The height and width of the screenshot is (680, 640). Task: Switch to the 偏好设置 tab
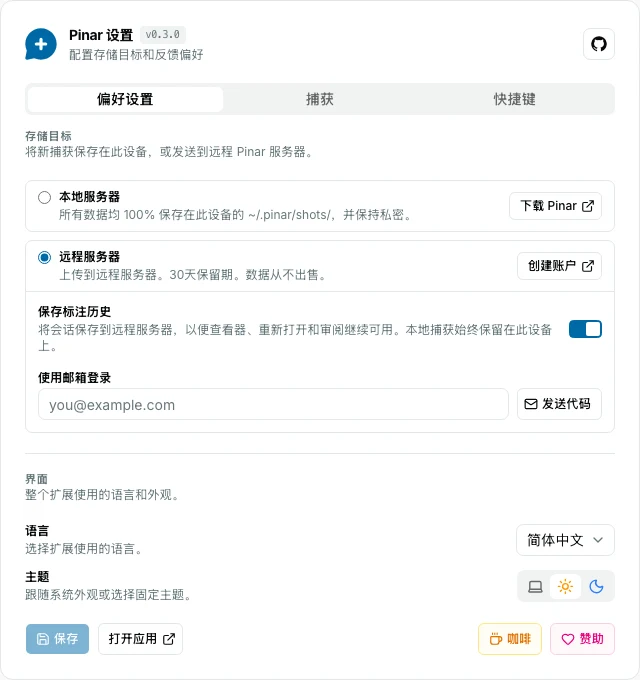pos(125,99)
